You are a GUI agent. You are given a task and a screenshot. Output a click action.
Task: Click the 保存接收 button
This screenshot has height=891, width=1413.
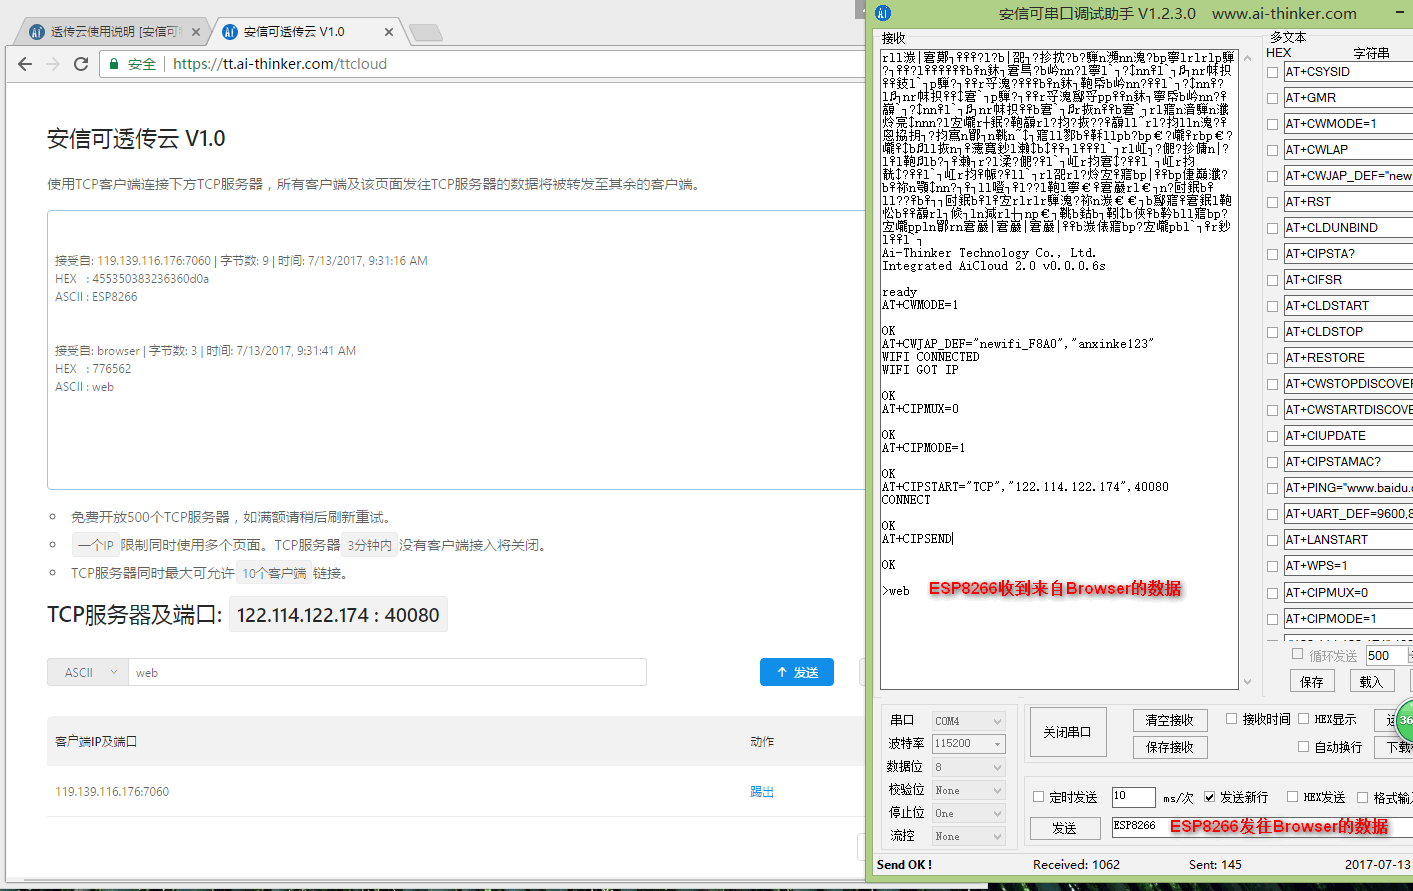1170,747
